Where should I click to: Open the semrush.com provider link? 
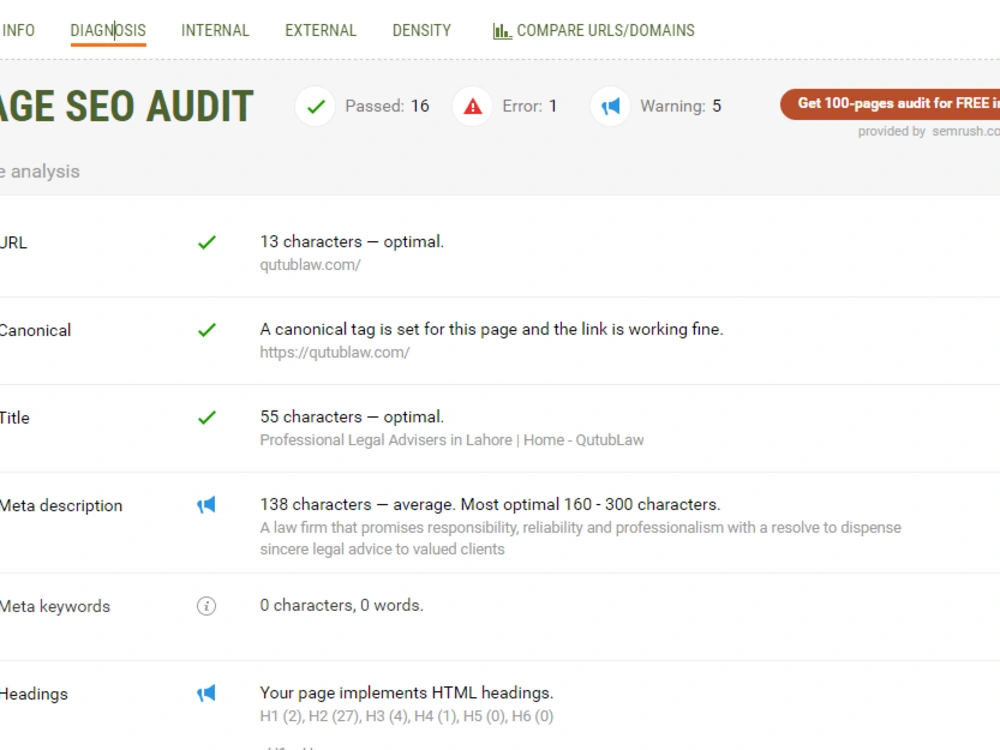966,131
